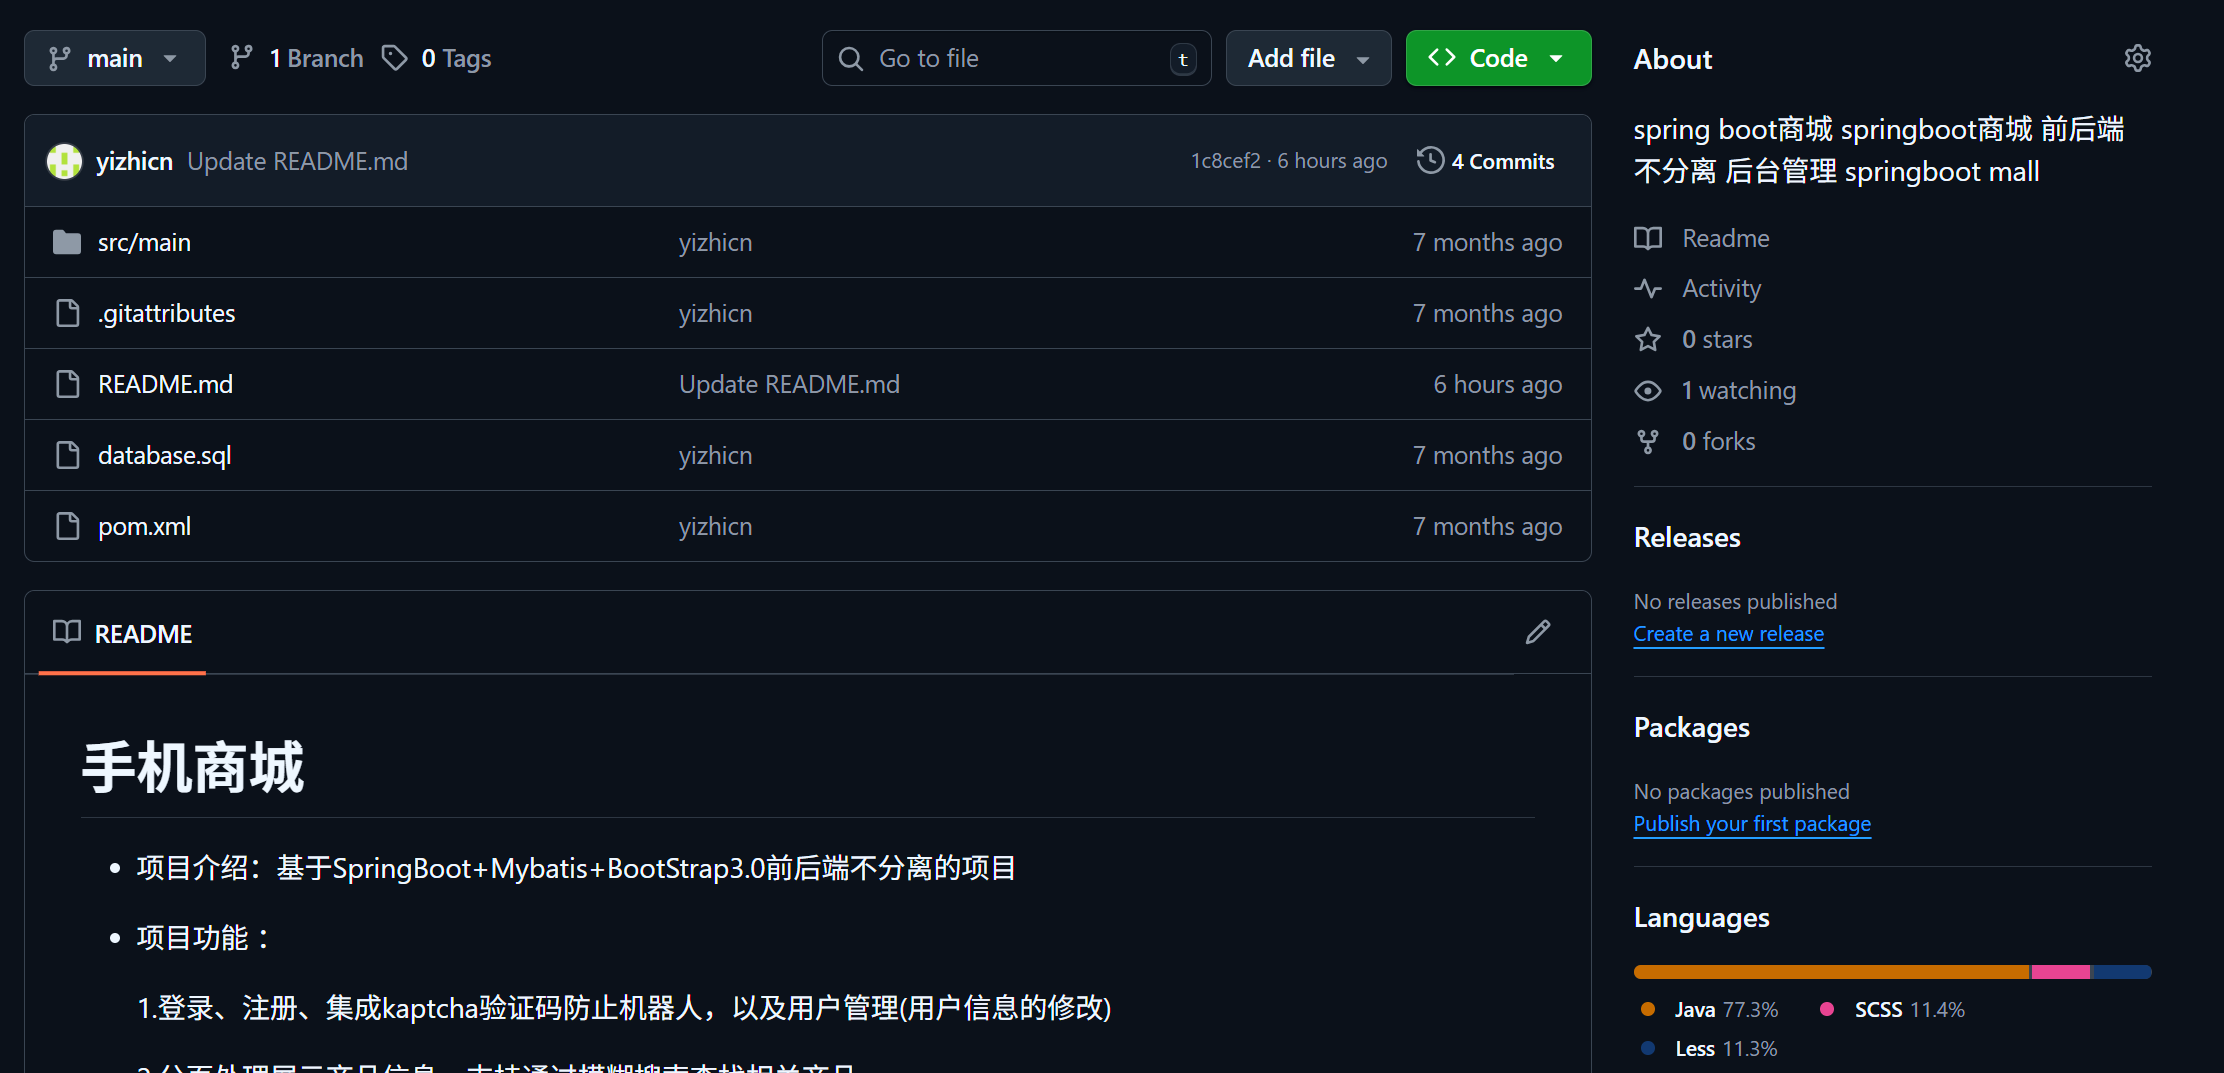Image resolution: width=2224 pixels, height=1073 pixels.
Task: Open the Activity link in About
Action: (x=1720, y=289)
